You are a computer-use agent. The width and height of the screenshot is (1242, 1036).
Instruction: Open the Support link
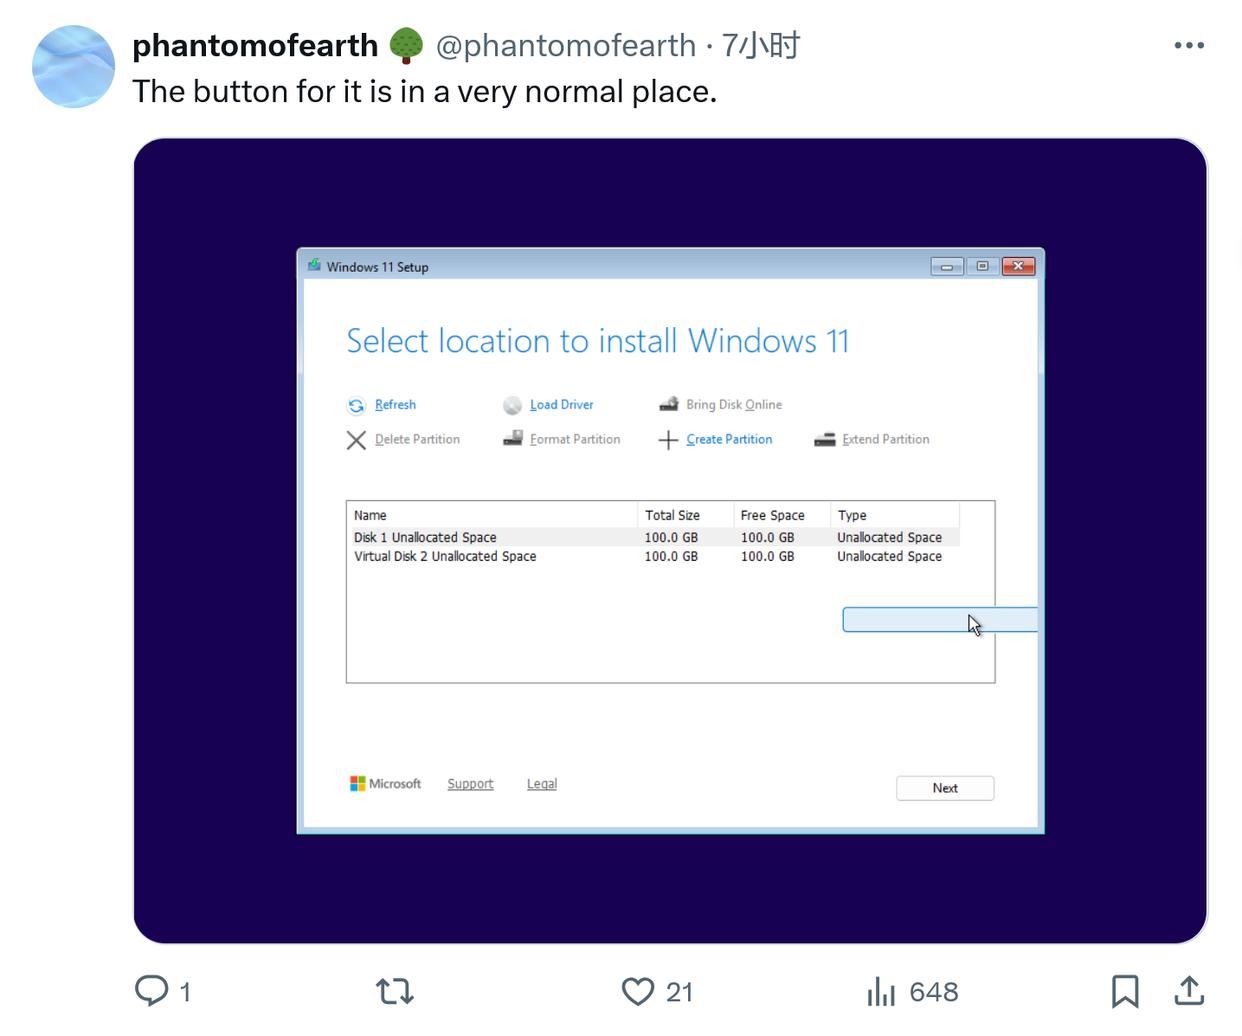[x=470, y=783]
